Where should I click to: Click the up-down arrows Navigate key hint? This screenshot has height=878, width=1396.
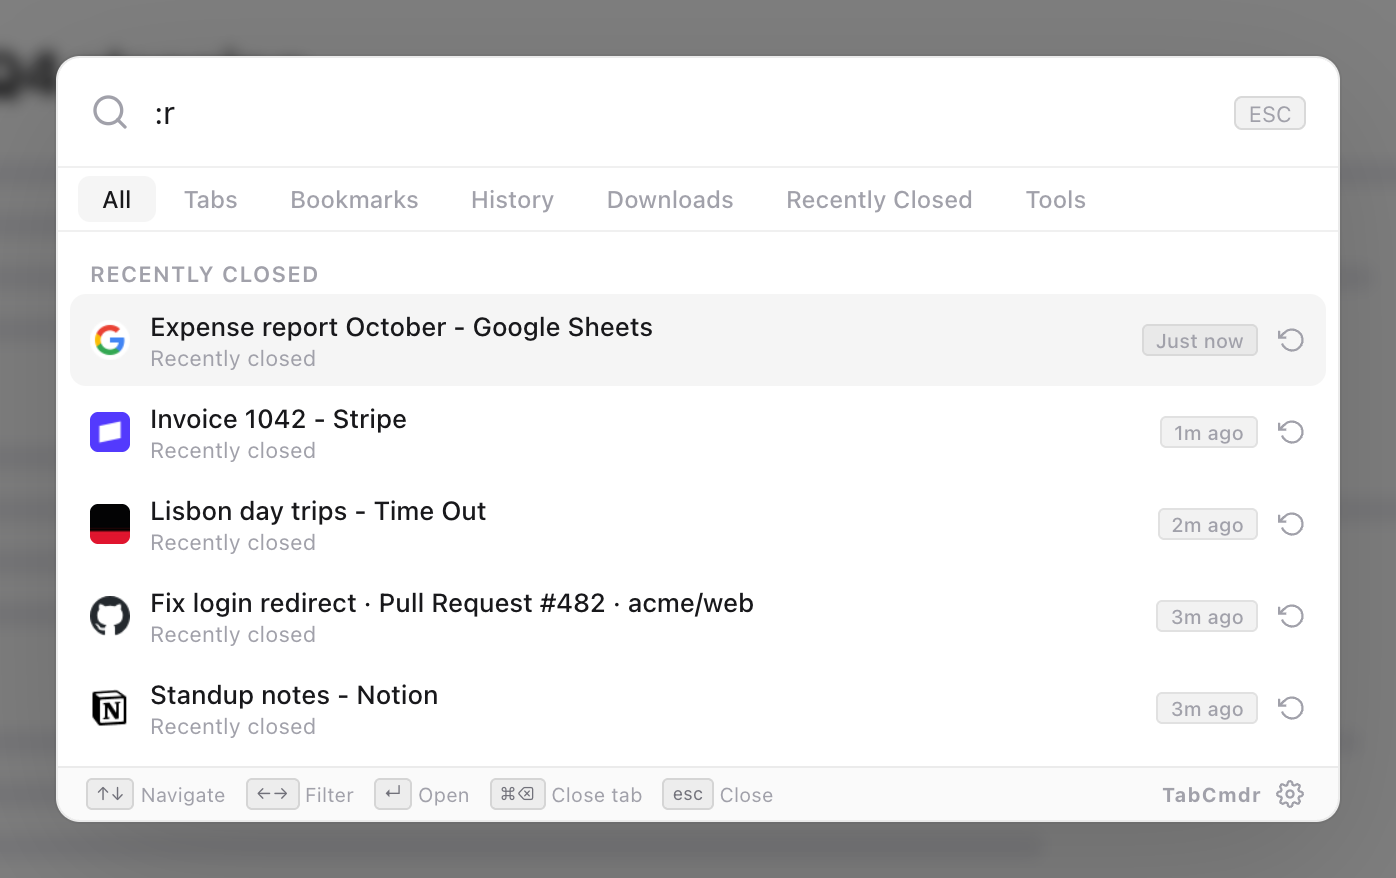point(110,794)
